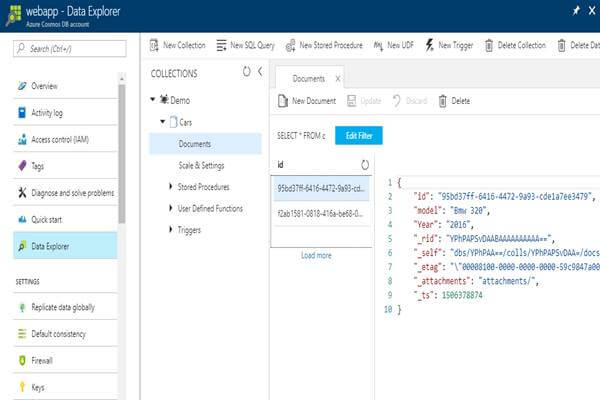This screenshot has width=600, height=400.
Task: Click the New Document page icon
Action: point(282,101)
